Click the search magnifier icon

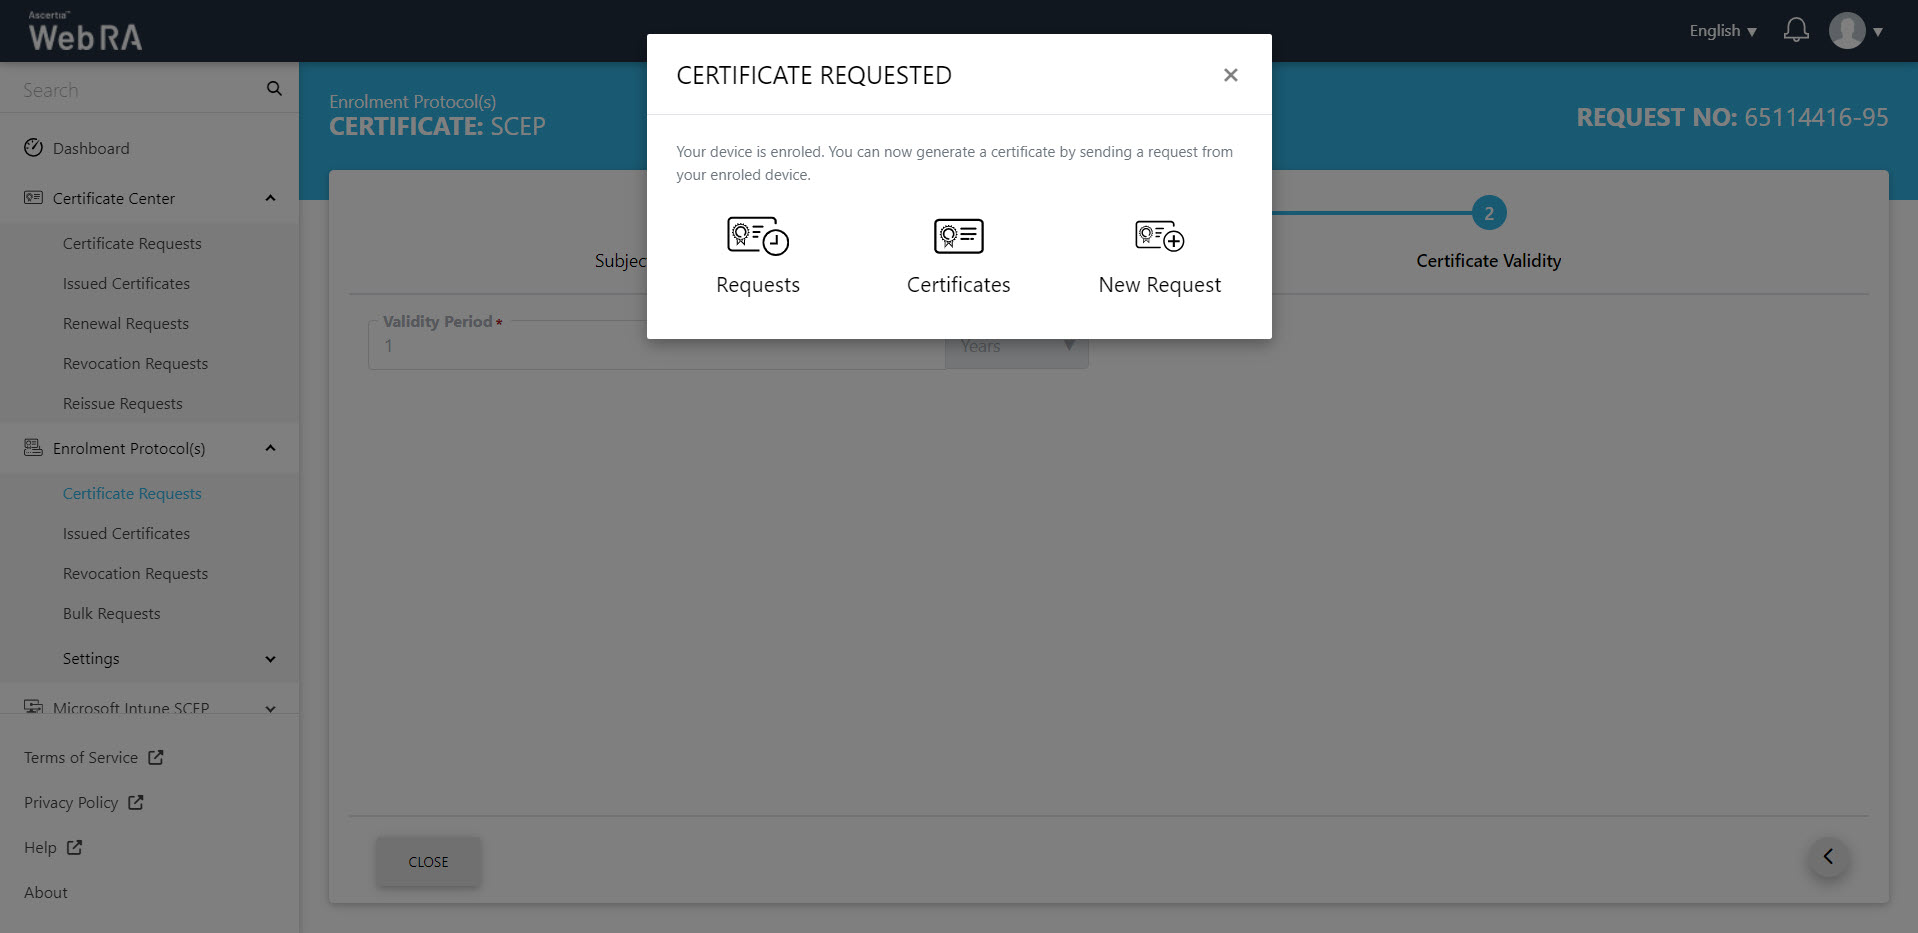[274, 89]
